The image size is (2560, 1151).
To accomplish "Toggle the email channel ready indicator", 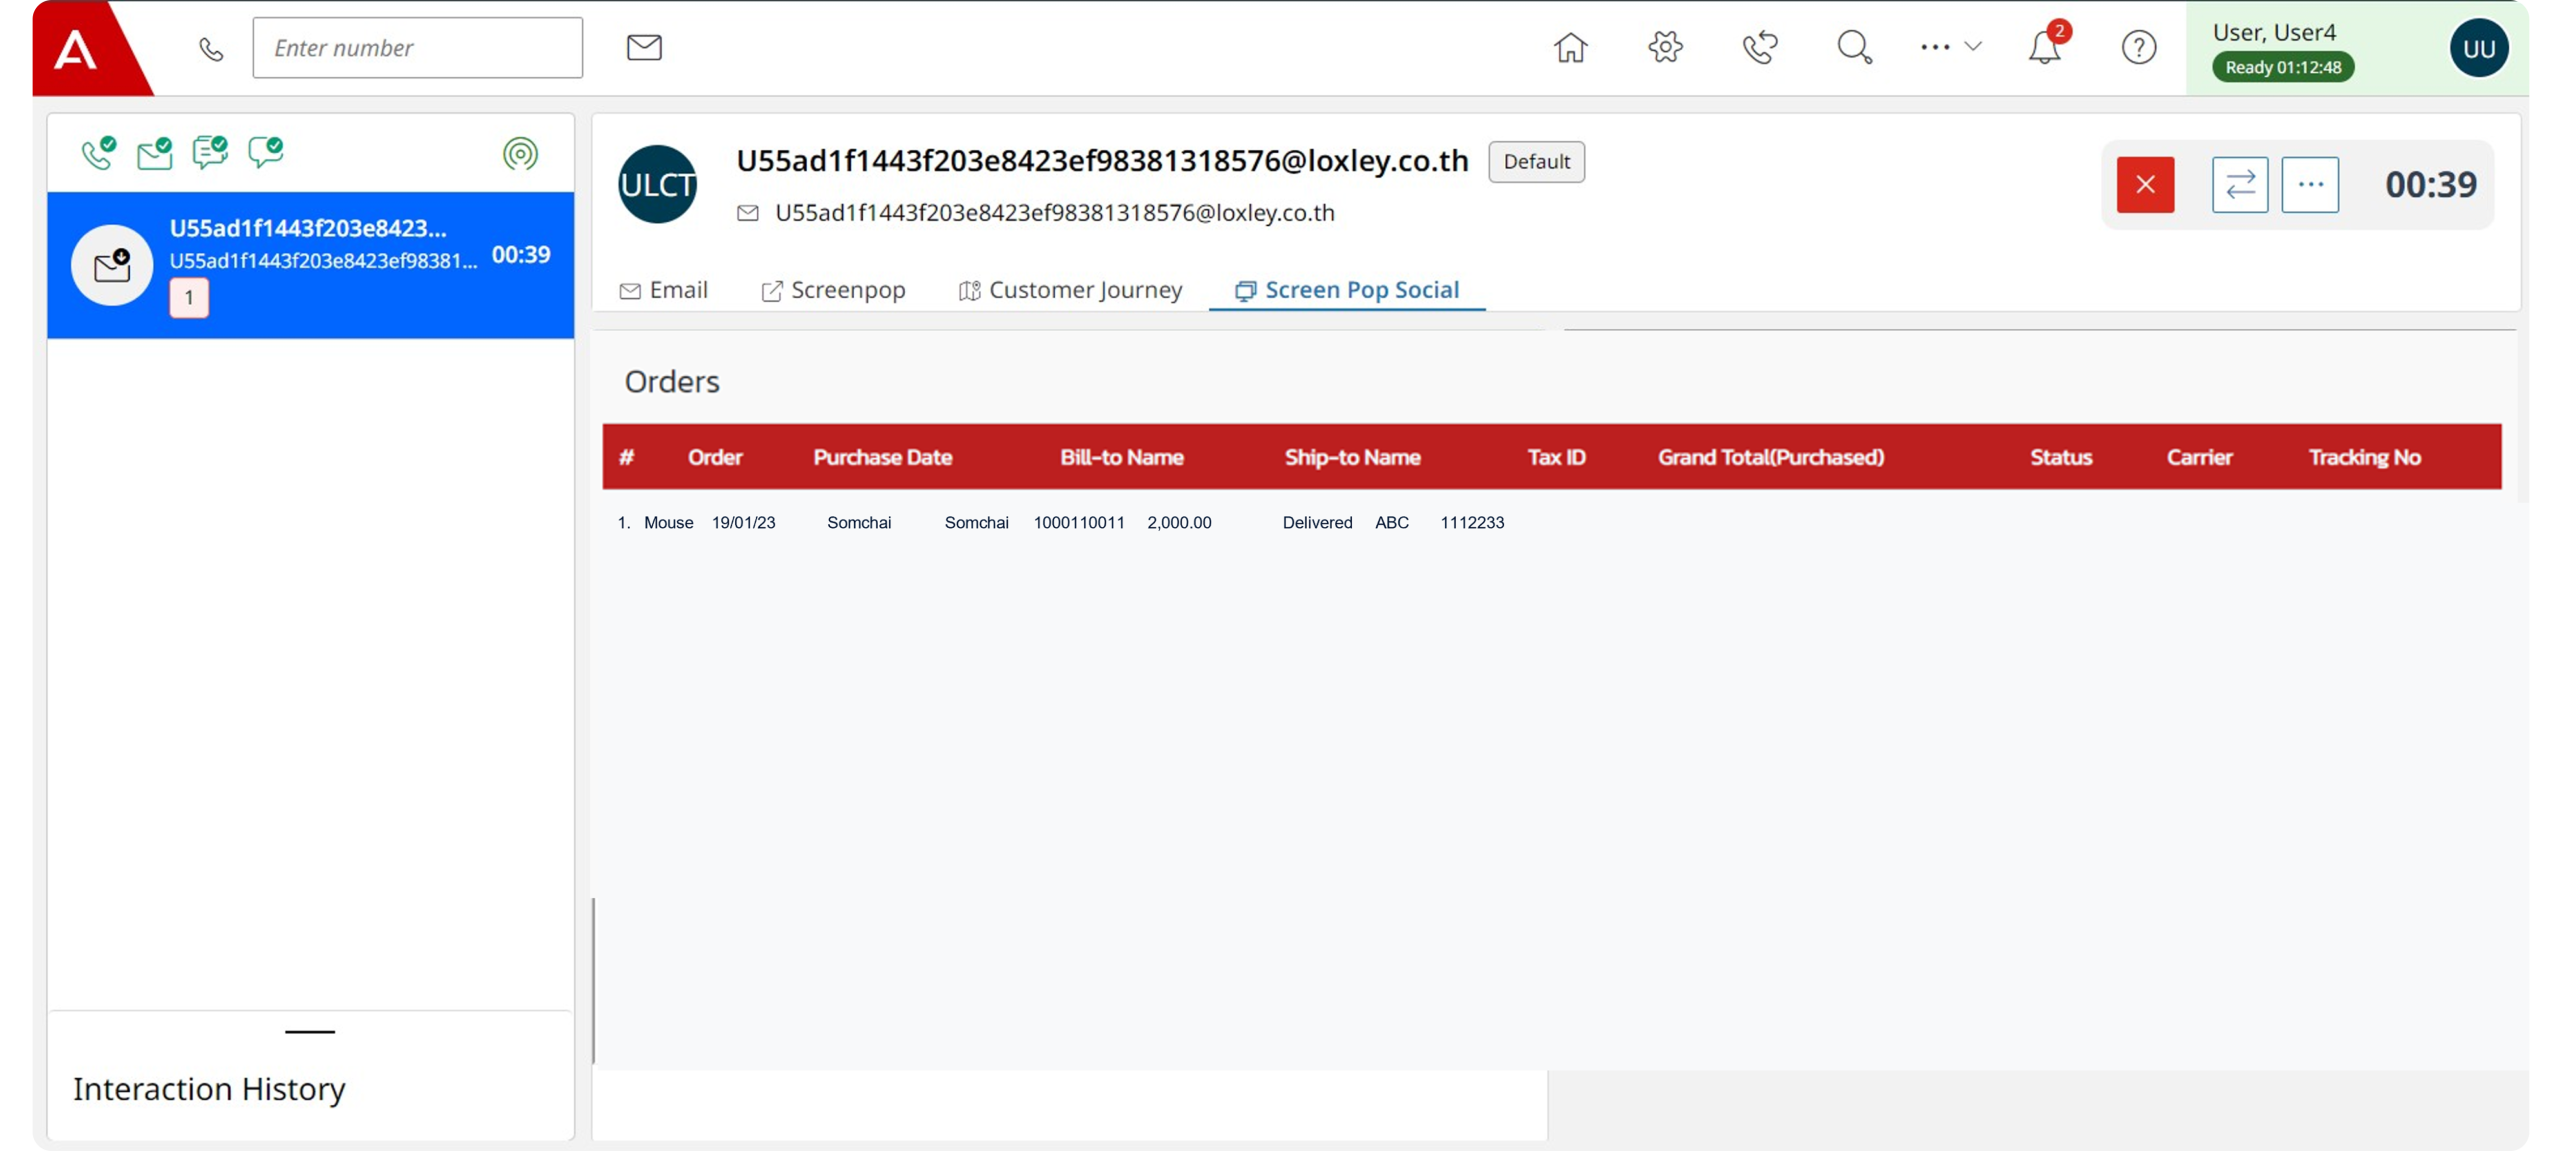I will (x=154, y=153).
